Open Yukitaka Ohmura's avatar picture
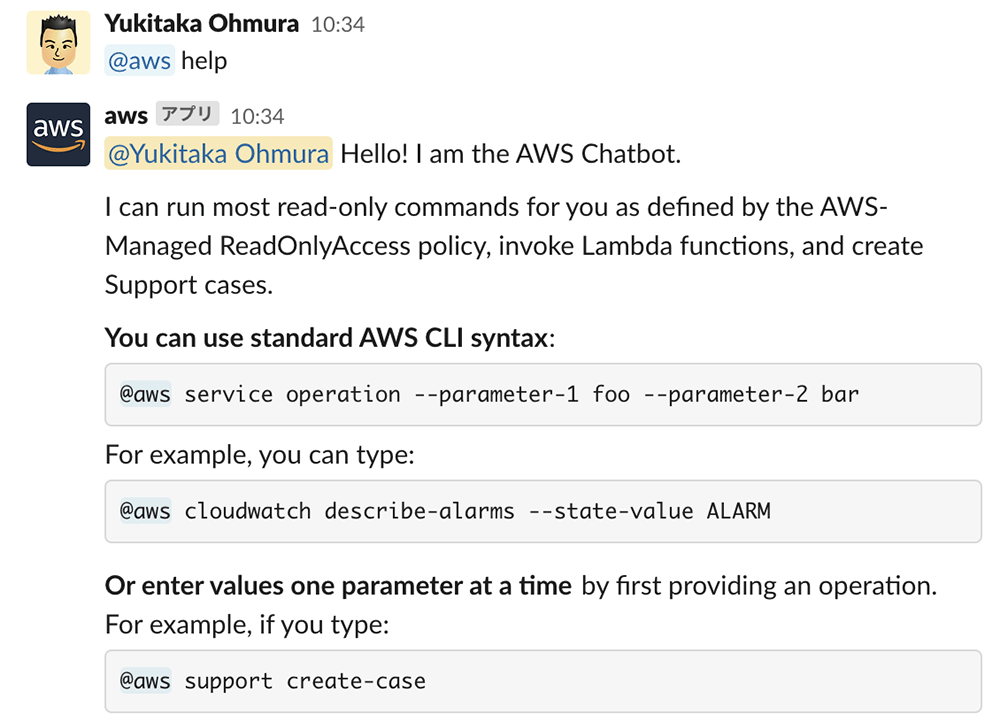Screen dimensions: 1000x722 tap(58, 42)
